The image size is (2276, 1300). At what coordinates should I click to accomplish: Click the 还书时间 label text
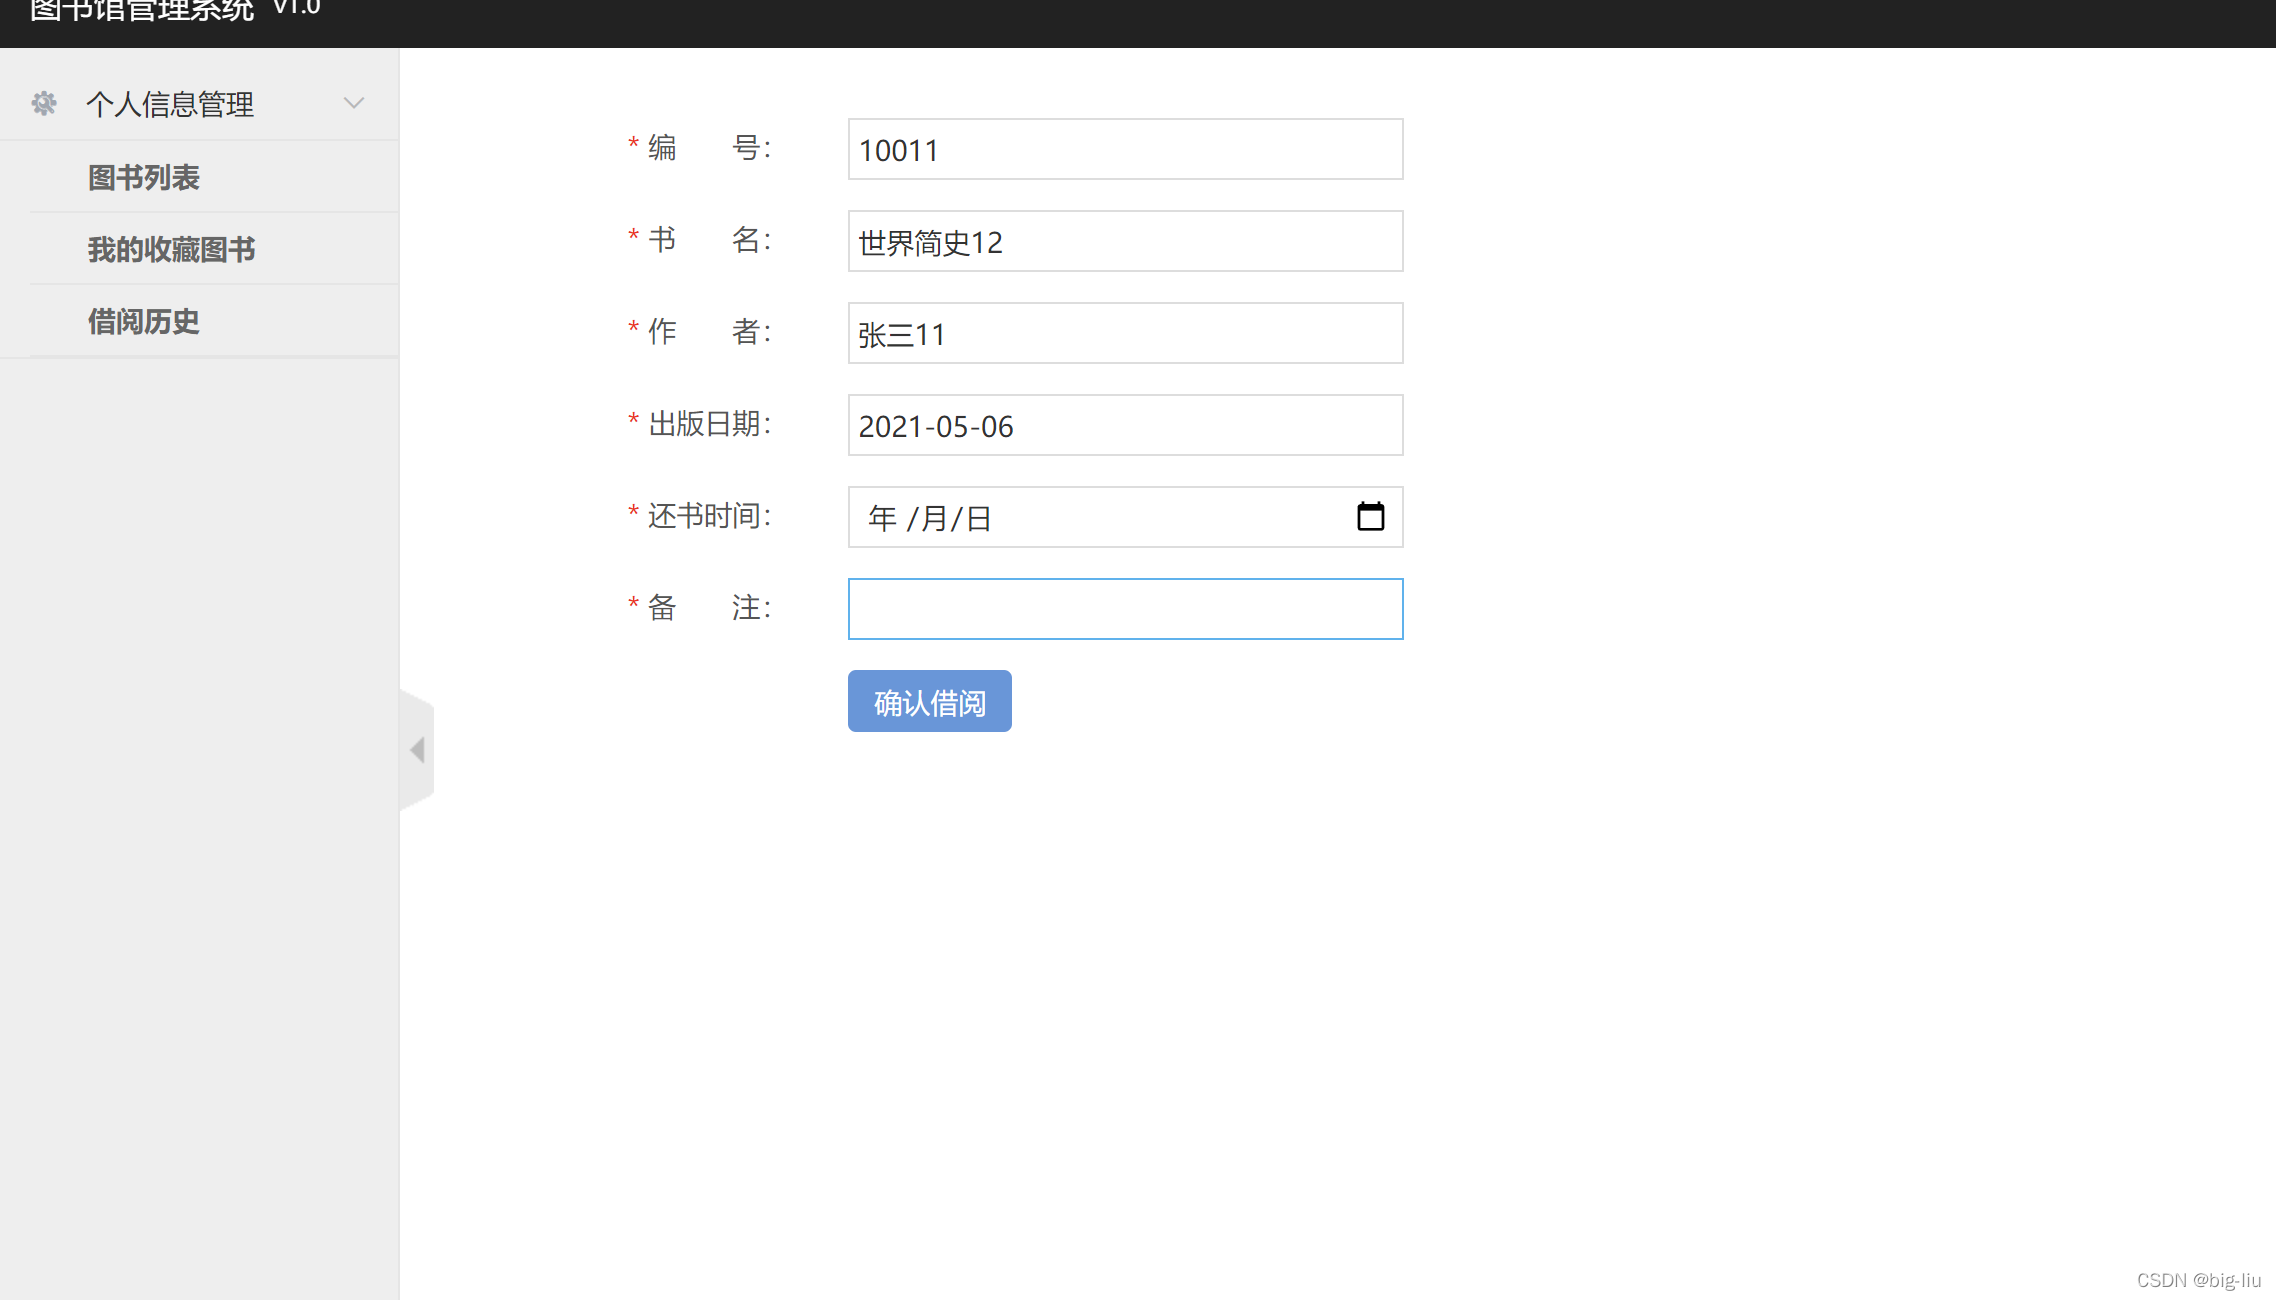click(x=709, y=516)
